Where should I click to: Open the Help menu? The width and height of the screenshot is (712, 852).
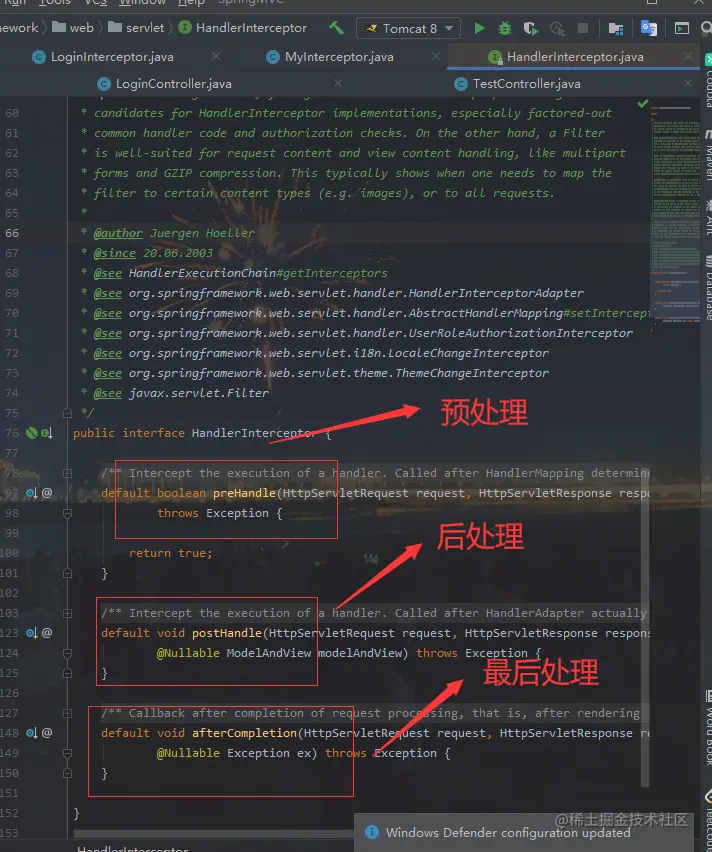tap(191, 2)
